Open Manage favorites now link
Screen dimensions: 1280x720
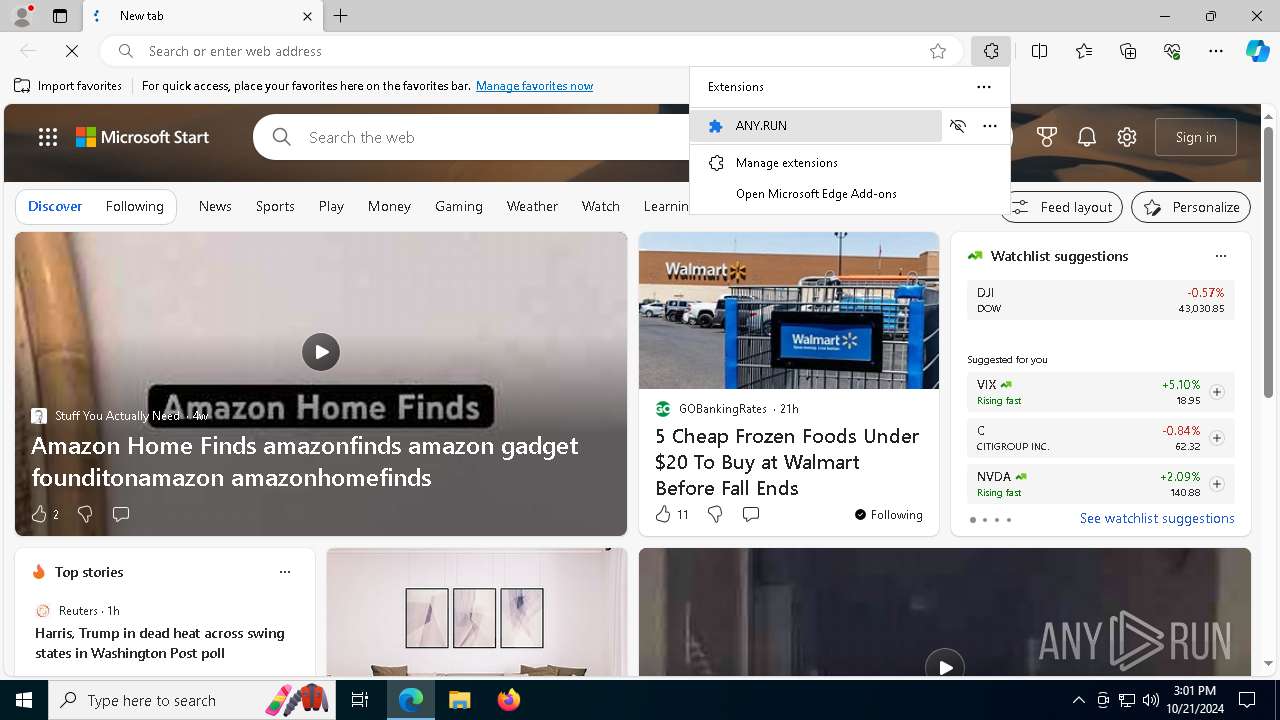click(534, 86)
